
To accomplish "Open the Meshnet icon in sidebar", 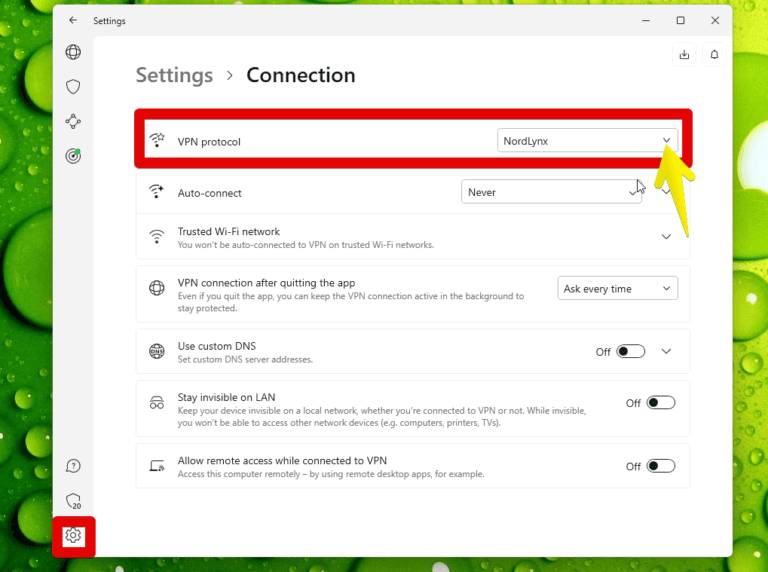I will click(73, 121).
